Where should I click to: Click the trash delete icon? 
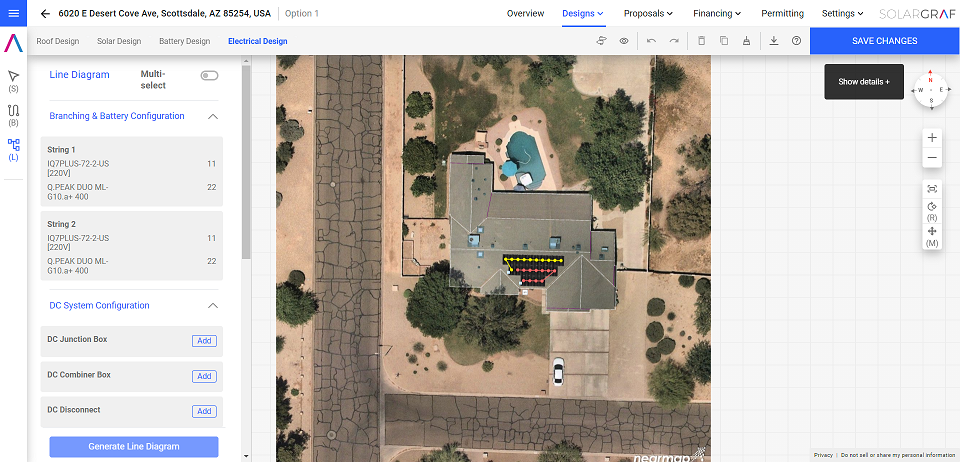(702, 41)
